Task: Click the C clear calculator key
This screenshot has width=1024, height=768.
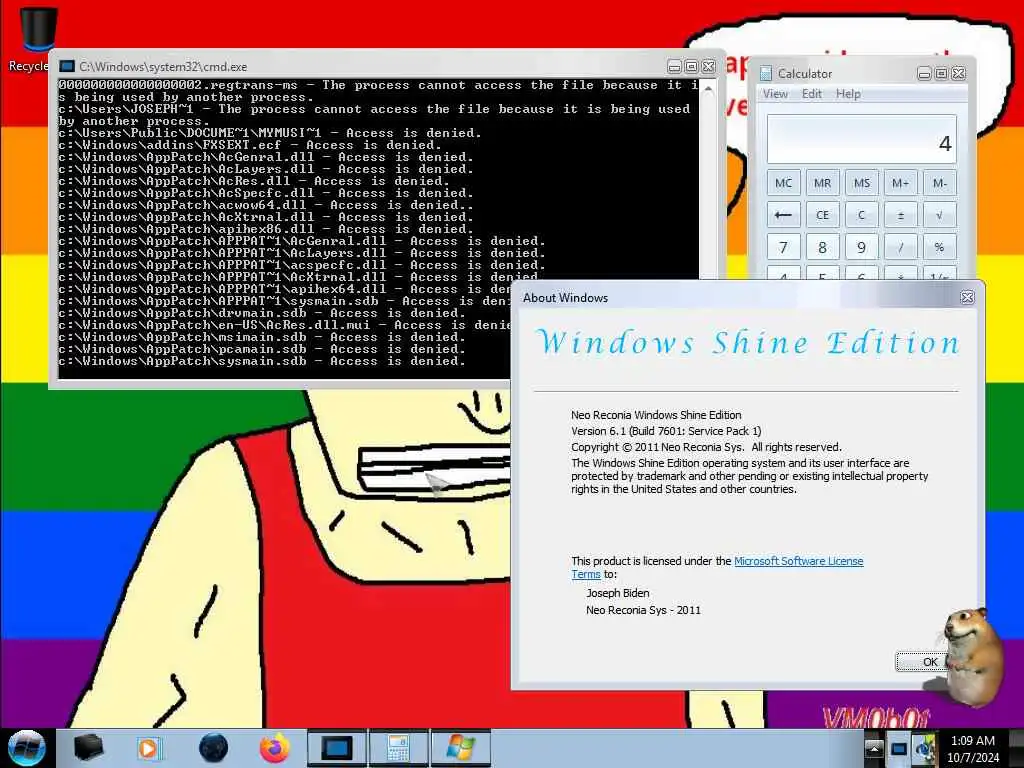Action: [x=861, y=215]
